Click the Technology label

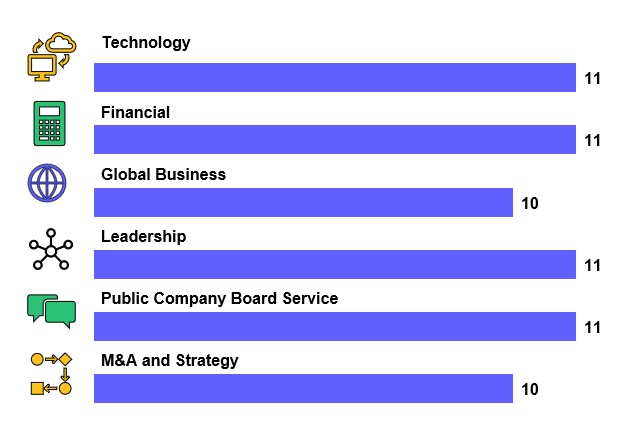(x=146, y=43)
